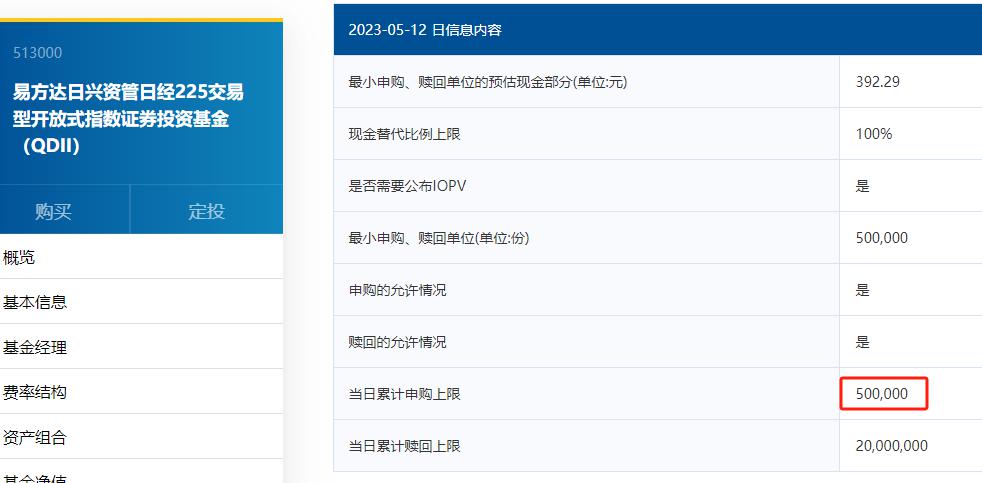Go to 费率结构 page
Viewport: 982px width, 483px height.
(35, 392)
